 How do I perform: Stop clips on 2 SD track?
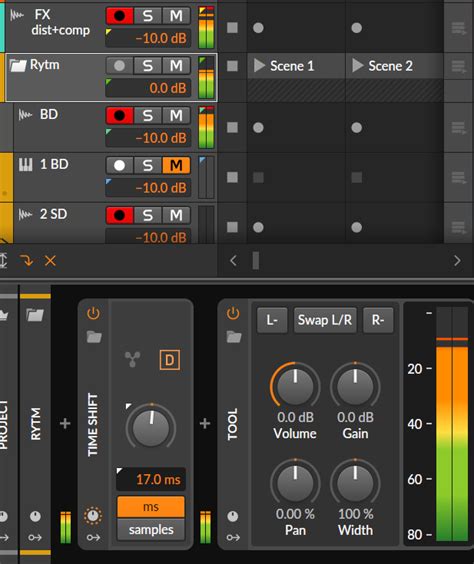[x=232, y=227]
